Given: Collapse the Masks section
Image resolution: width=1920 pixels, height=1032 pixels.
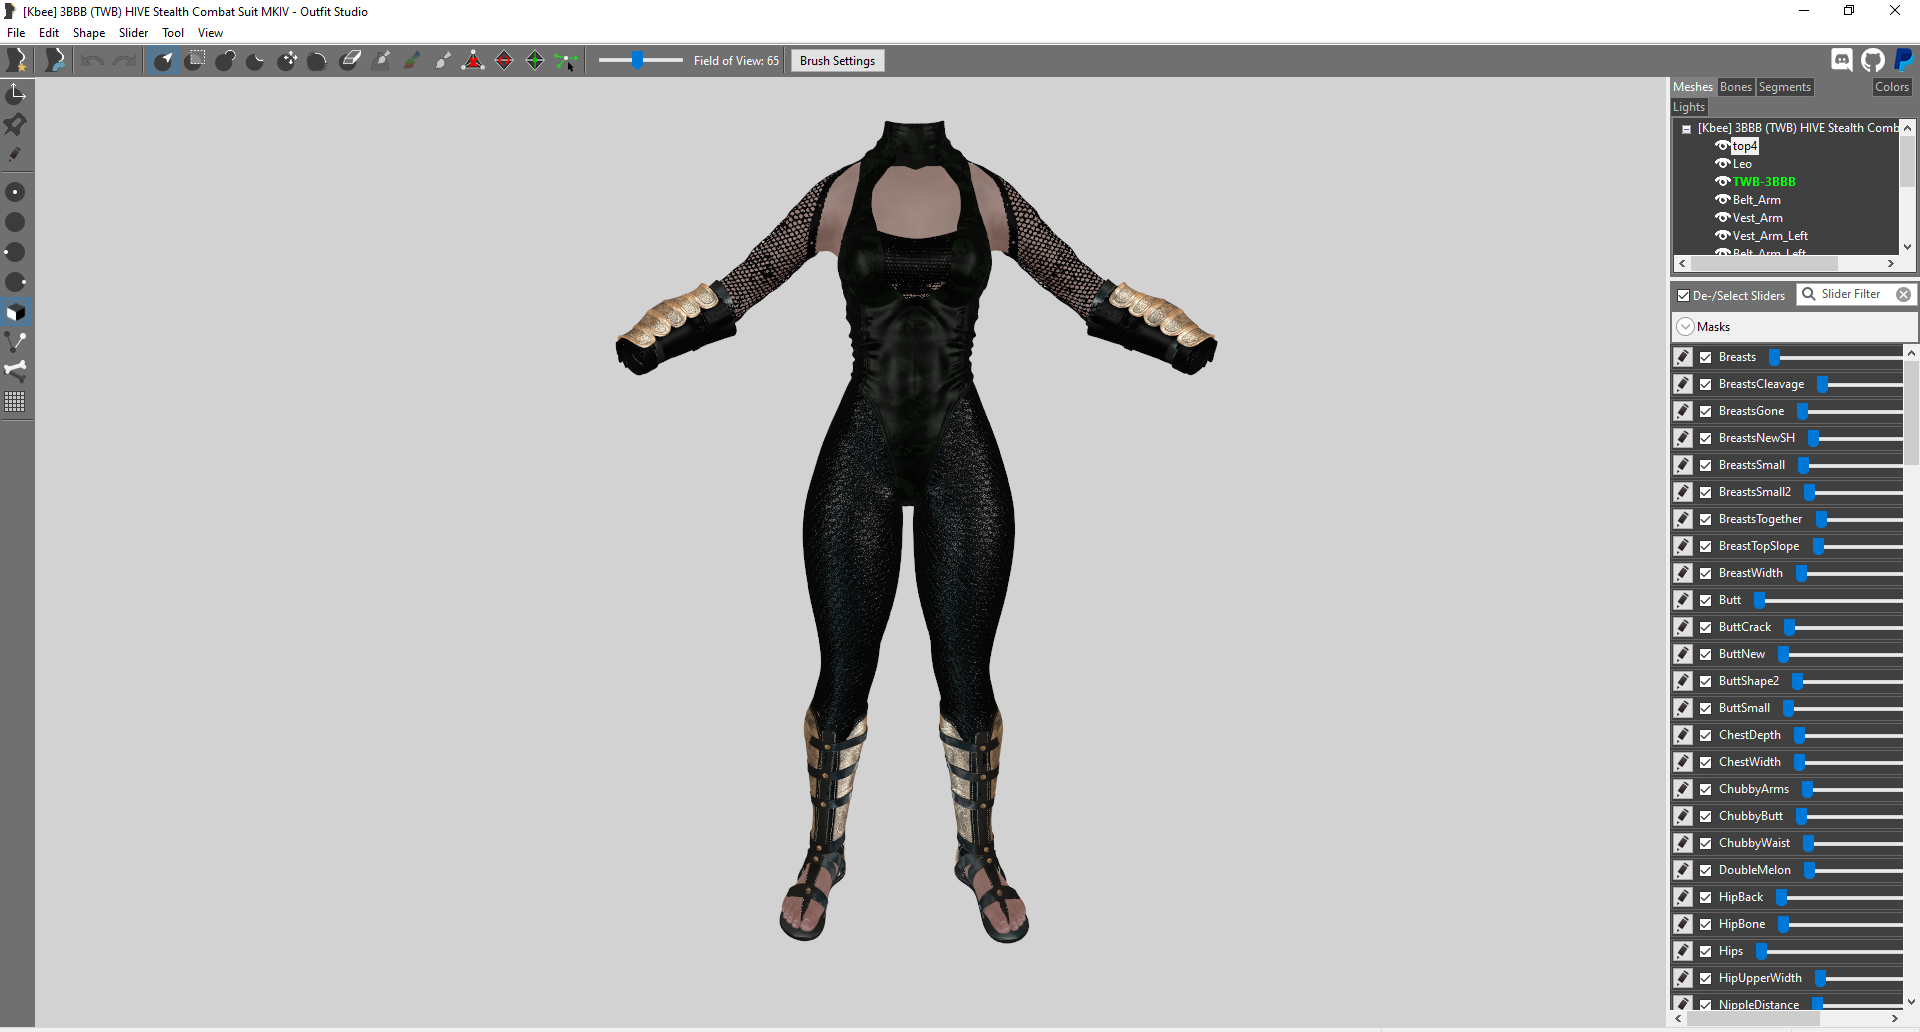Looking at the screenshot, I should [1687, 326].
